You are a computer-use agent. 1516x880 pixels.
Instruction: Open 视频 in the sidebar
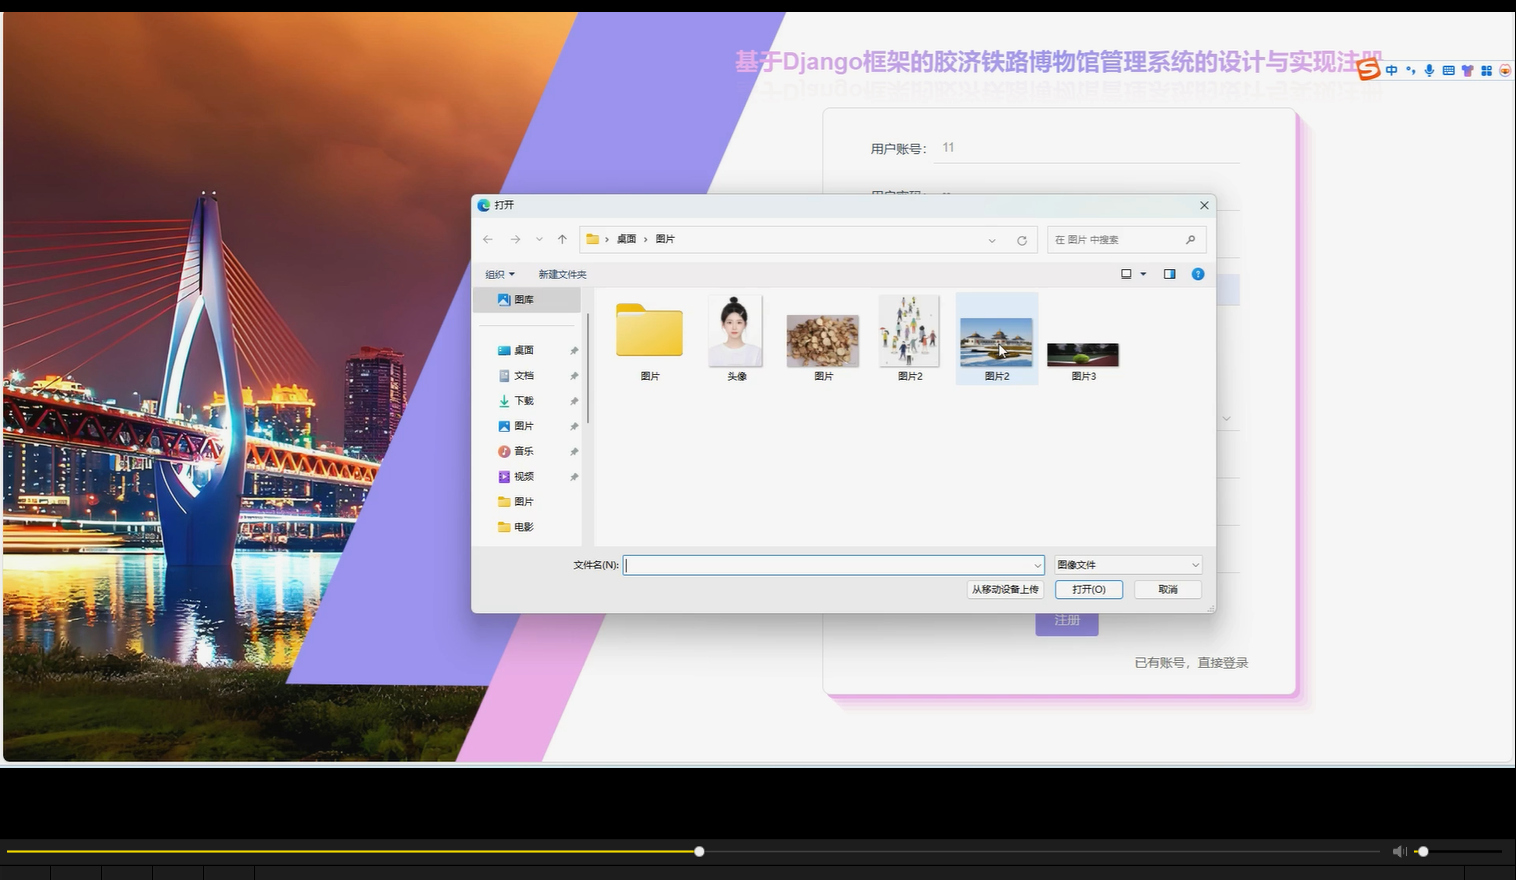tap(524, 477)
